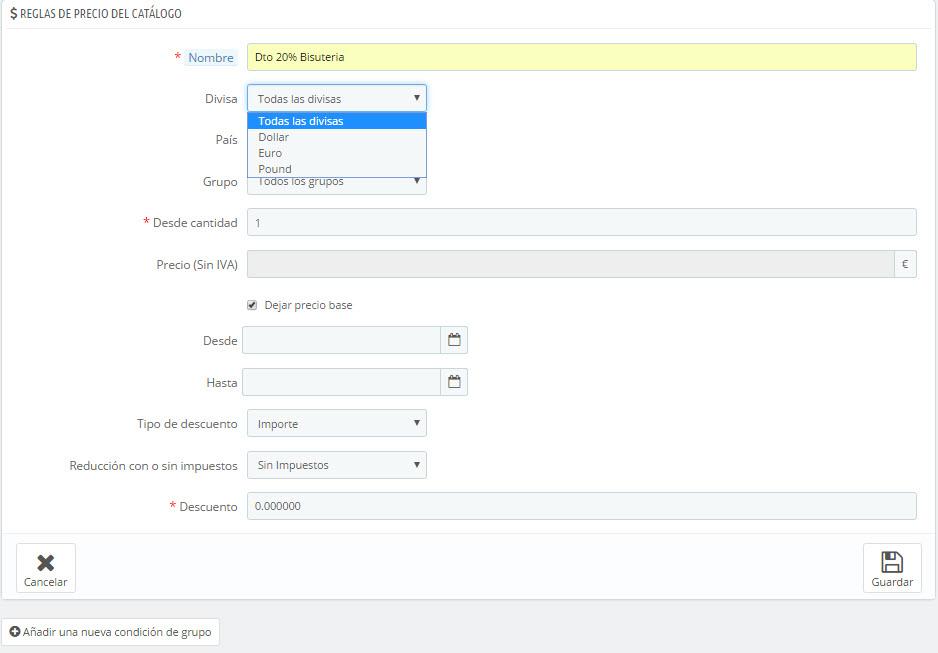Viewport: 938px width, 653px height.
Task: Open the Desde date calendar picker
Action: (x=454, y=340)
